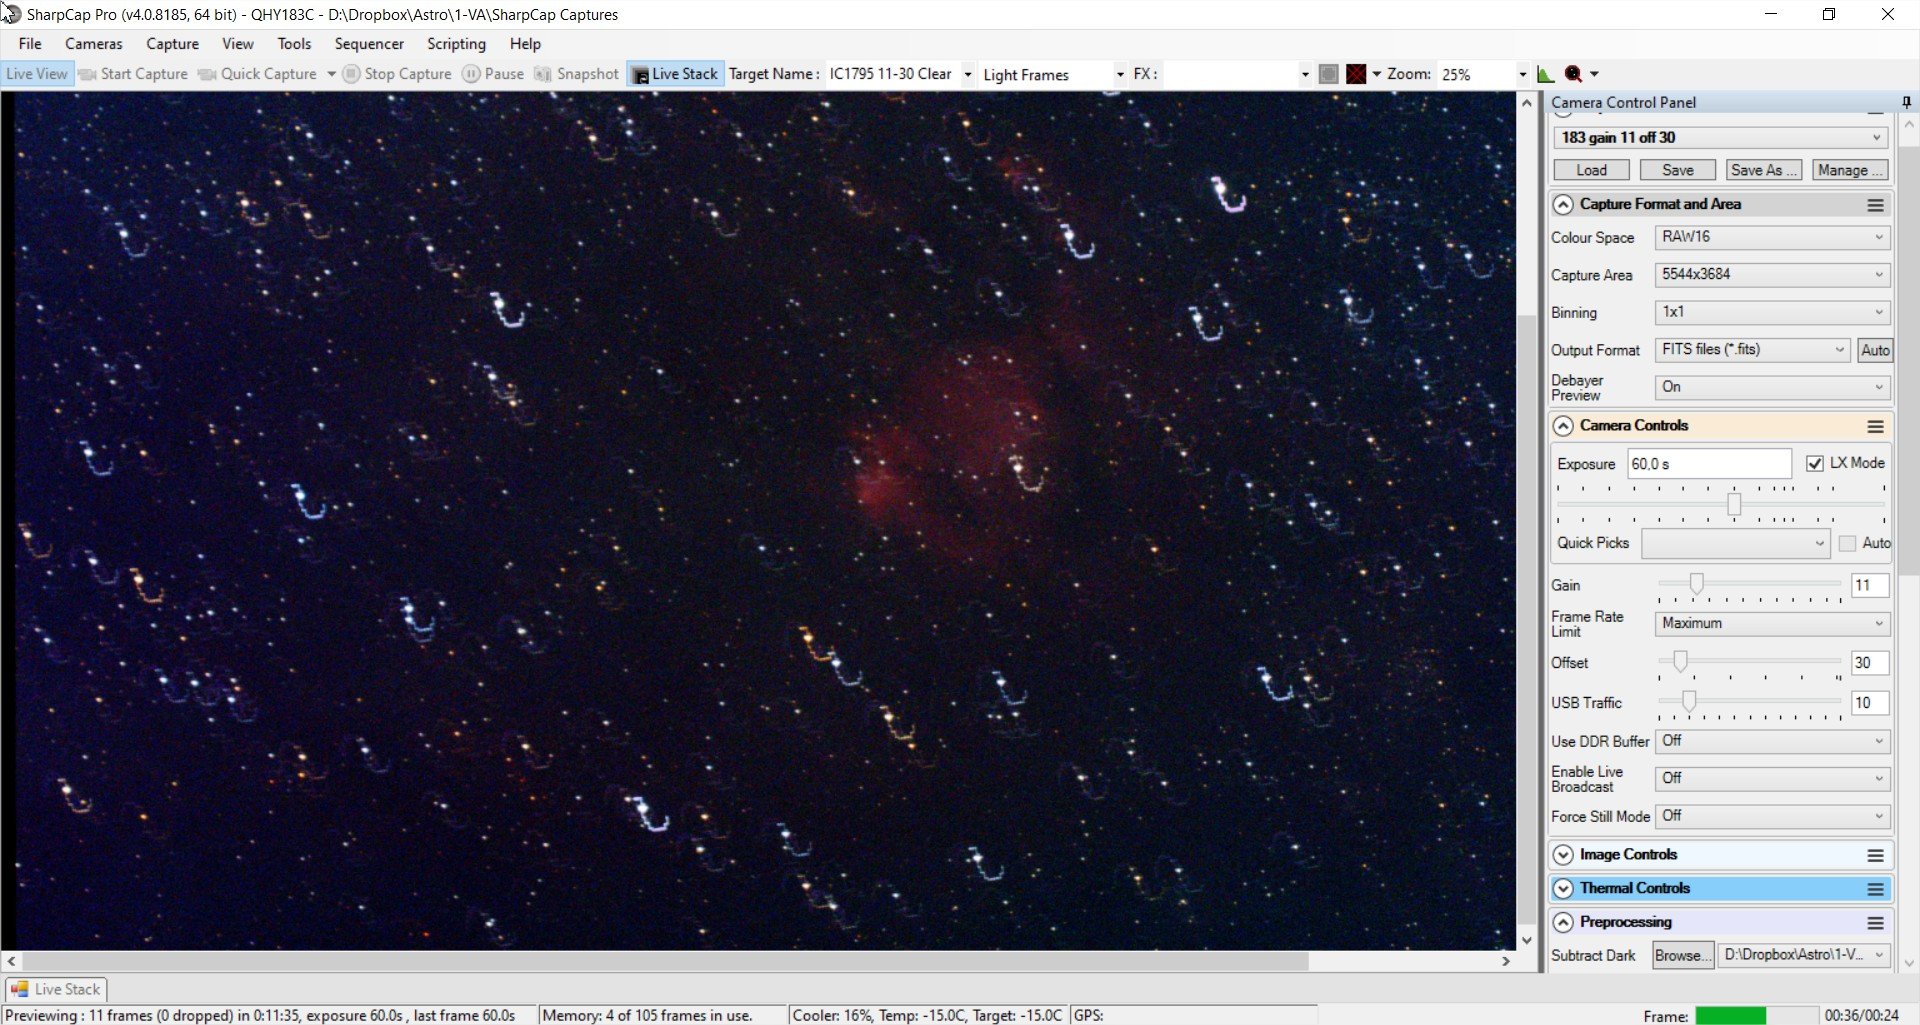Open the Tools menu

tap(294, 44)
